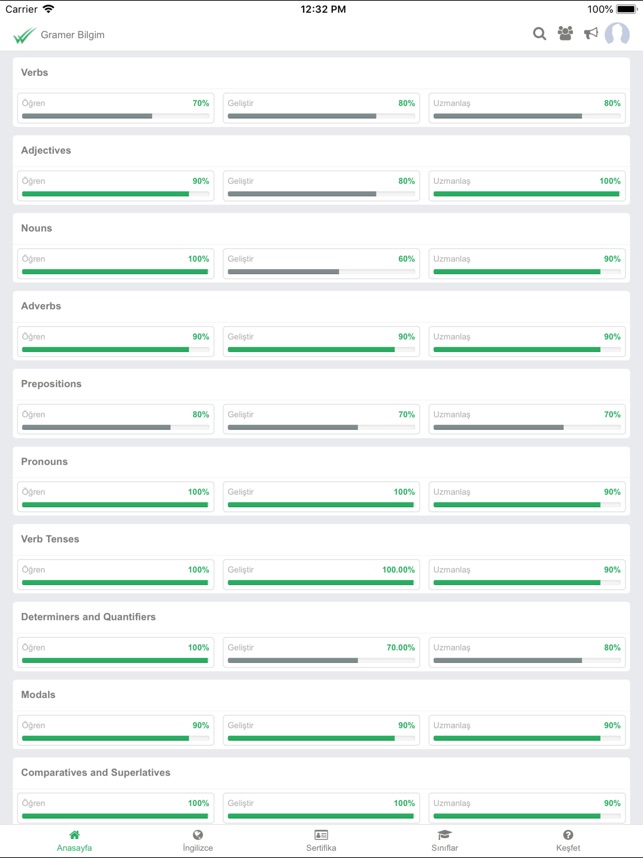Tap the green checkmark app logo

coord(24,35)
